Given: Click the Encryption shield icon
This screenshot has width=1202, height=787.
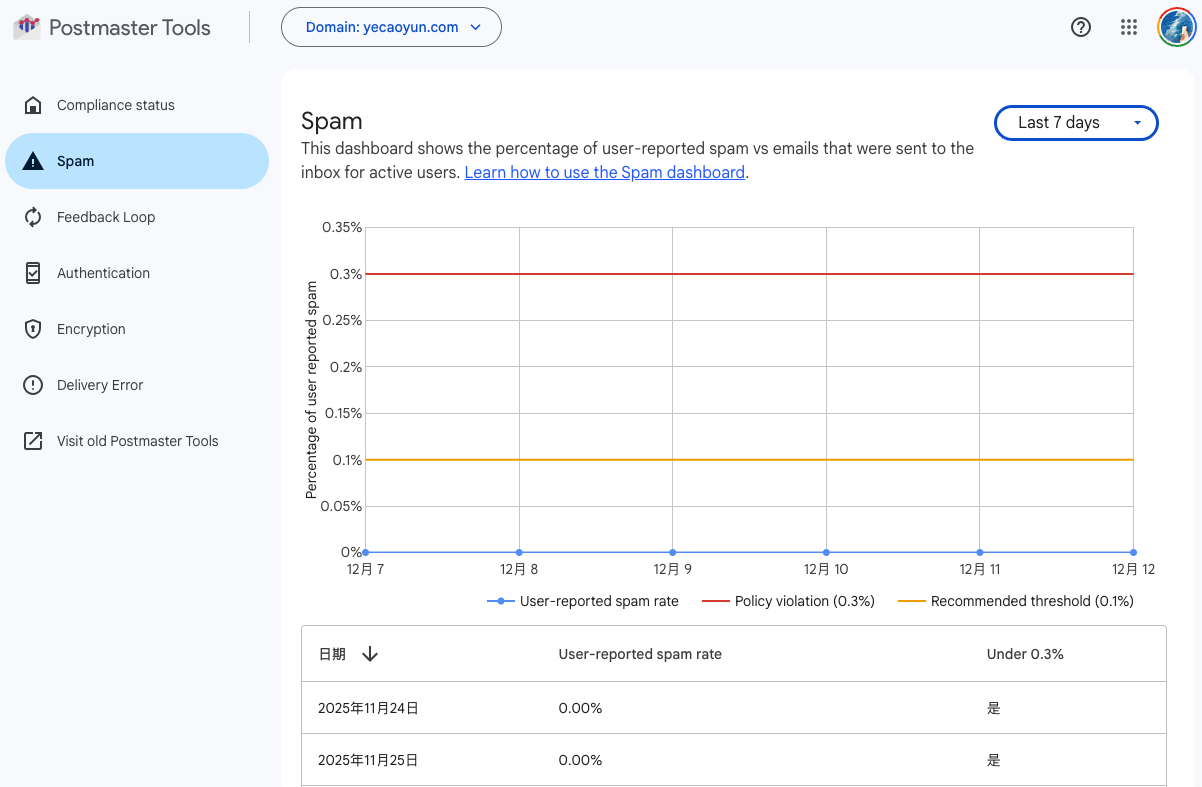Looking at the screenshot, I should pyautogui.click(x=33, y=329).
